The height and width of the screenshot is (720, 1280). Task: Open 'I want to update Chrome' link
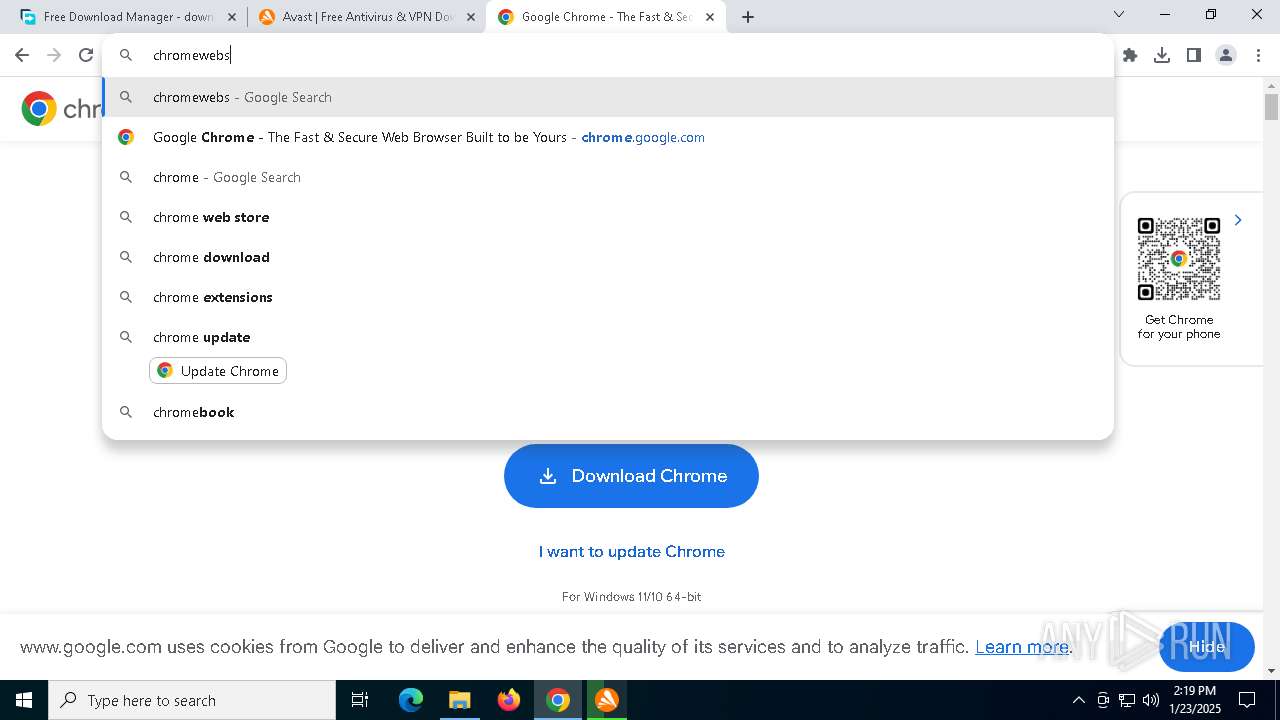631,551
